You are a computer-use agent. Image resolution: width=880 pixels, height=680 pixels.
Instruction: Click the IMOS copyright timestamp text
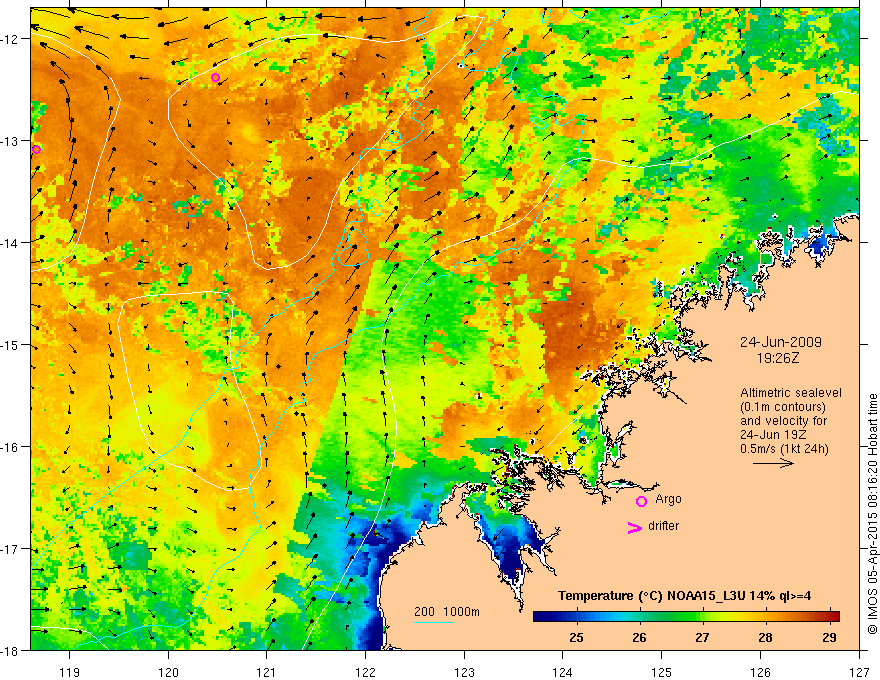[x=872, y=513]
